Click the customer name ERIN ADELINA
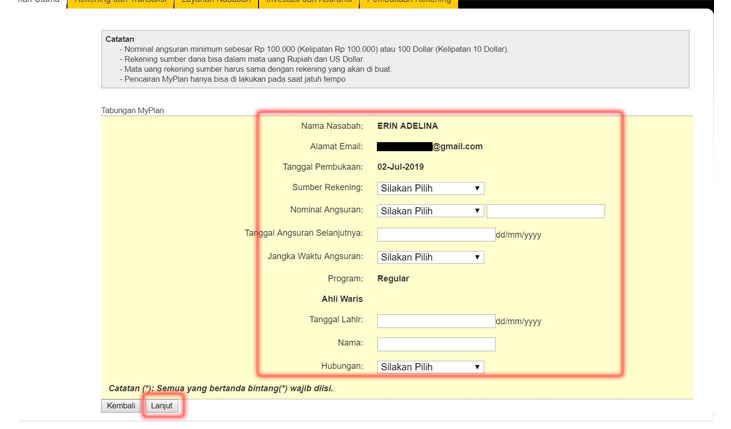 click(407, 126)
